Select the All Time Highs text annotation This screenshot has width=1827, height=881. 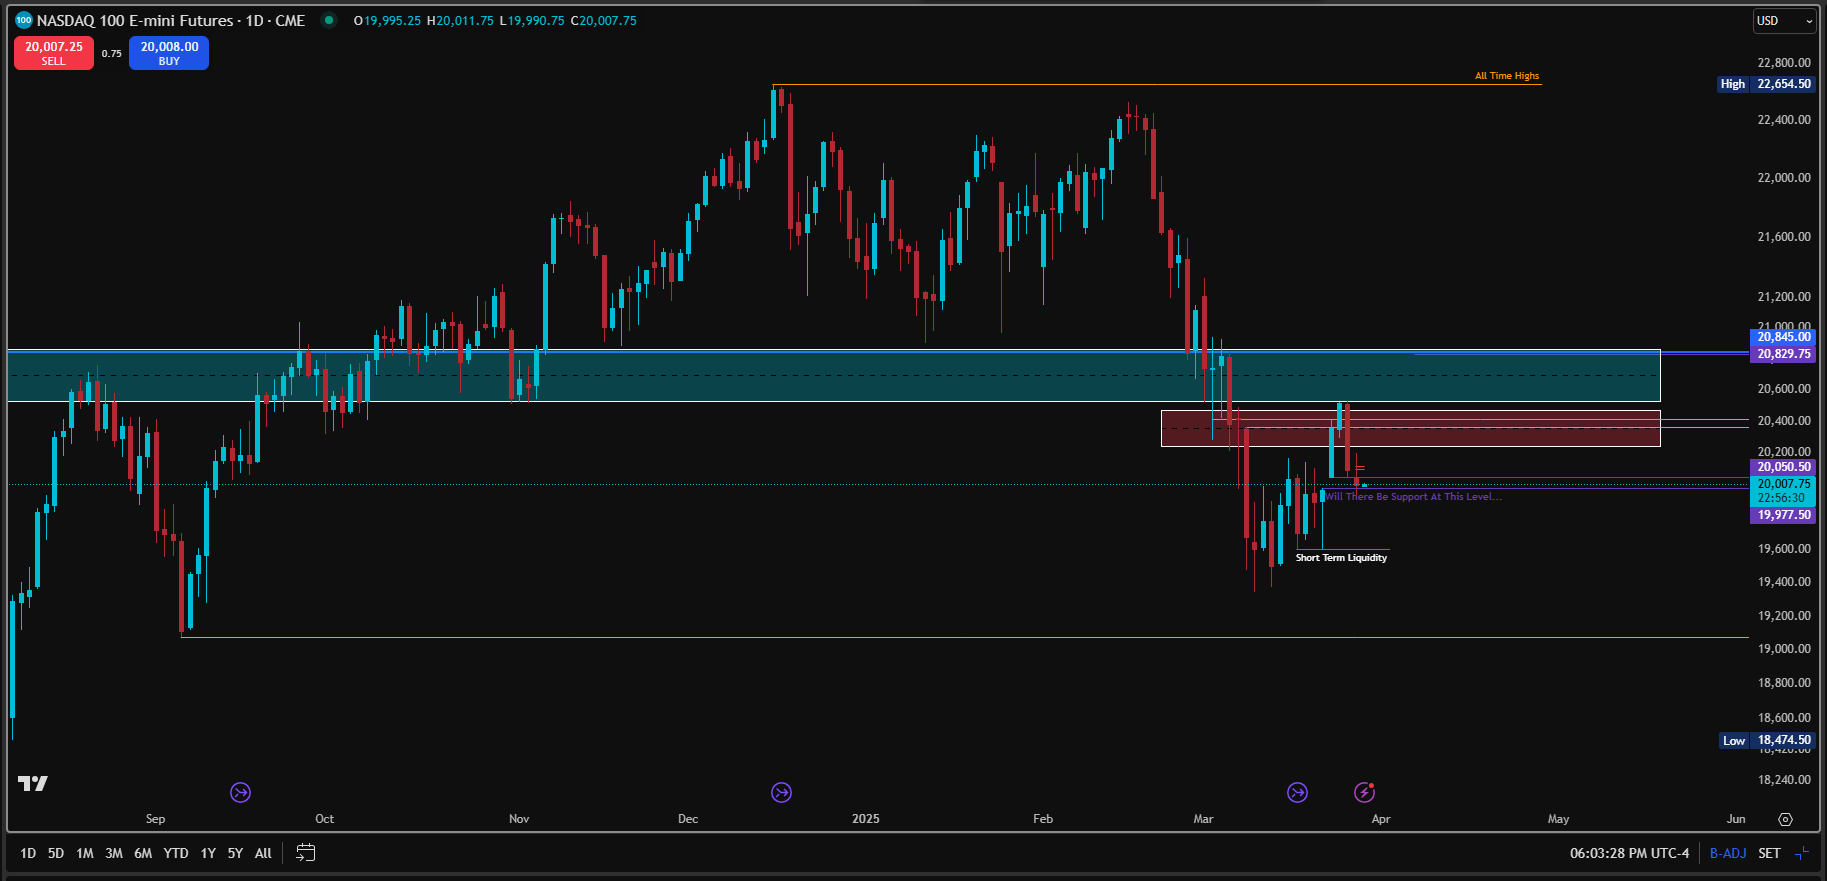click(1507, 76)
